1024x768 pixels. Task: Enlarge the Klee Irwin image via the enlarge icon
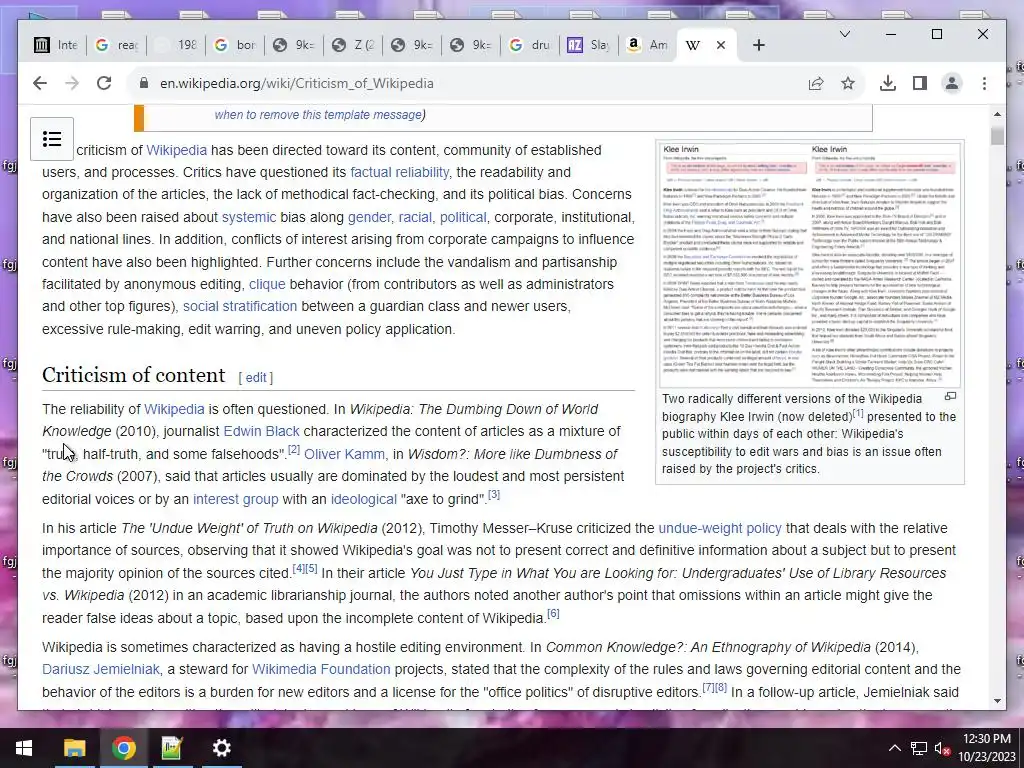(950, 396)
